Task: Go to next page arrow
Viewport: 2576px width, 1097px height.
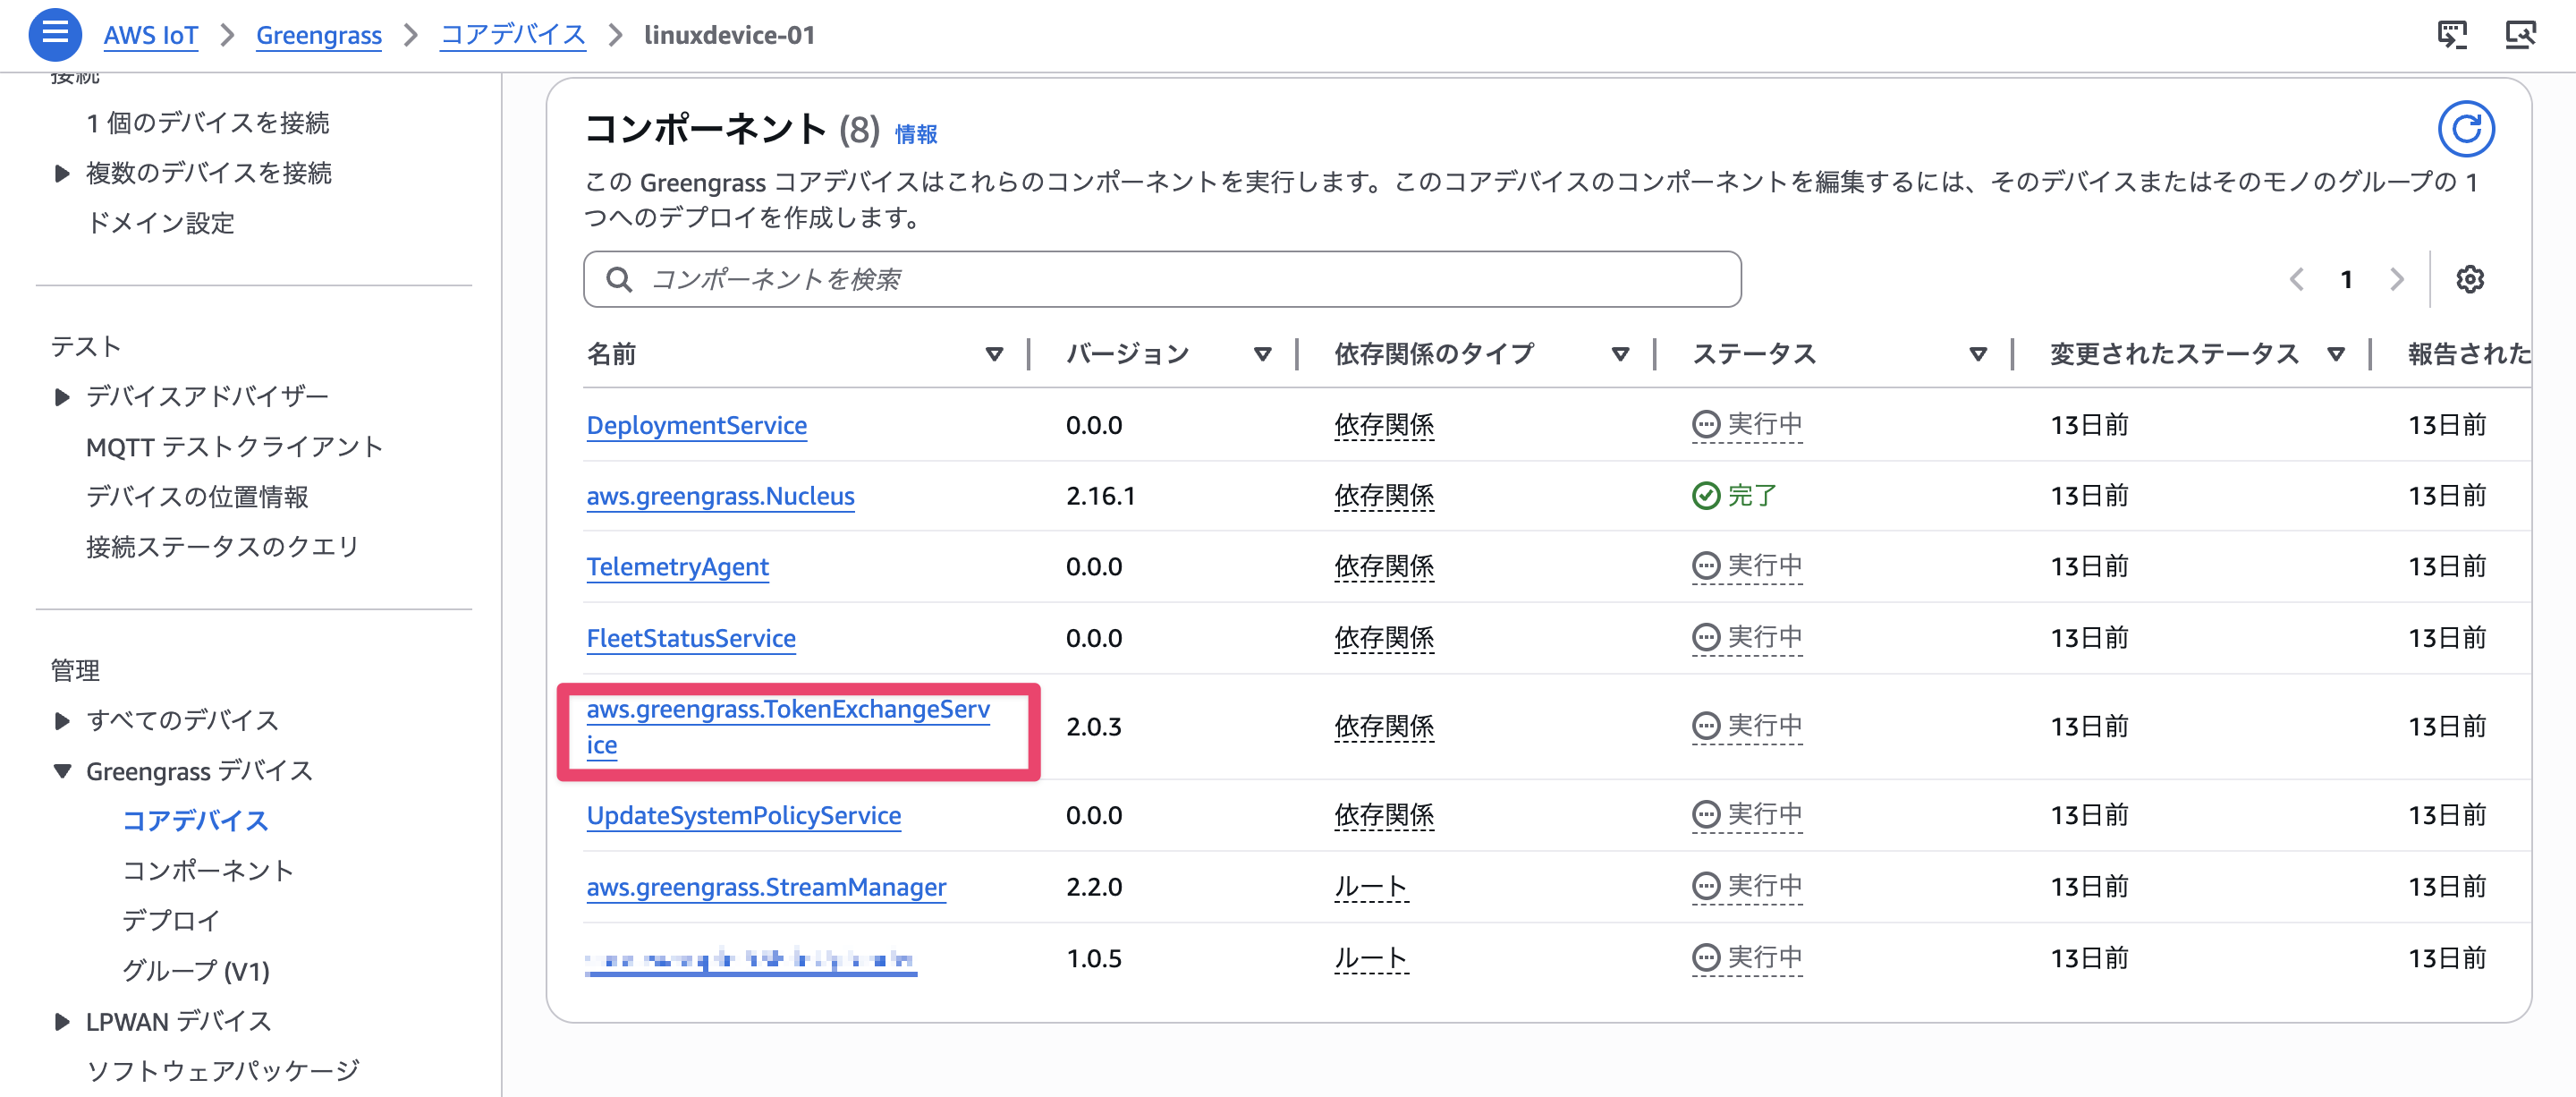Action: click(x=2396, y=279)
